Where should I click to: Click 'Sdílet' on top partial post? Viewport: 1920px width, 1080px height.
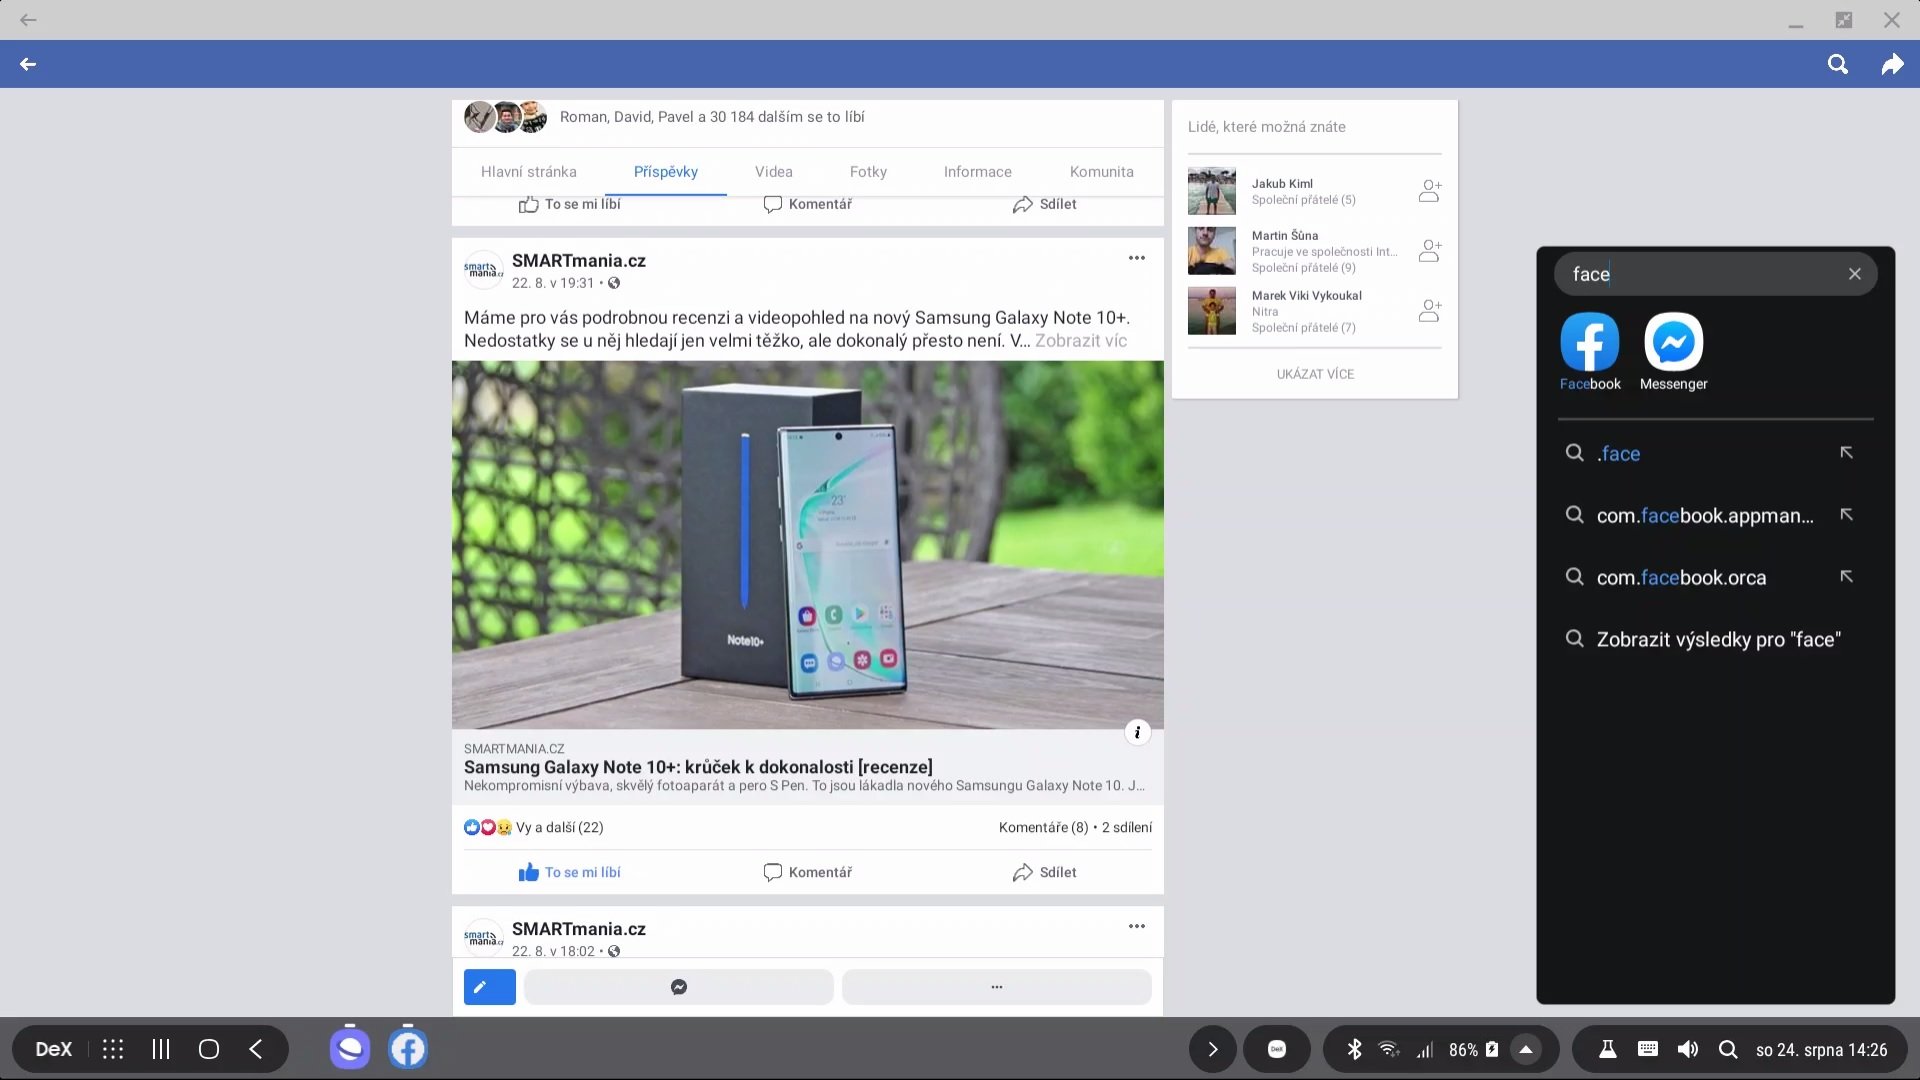tap(1045, 204)
